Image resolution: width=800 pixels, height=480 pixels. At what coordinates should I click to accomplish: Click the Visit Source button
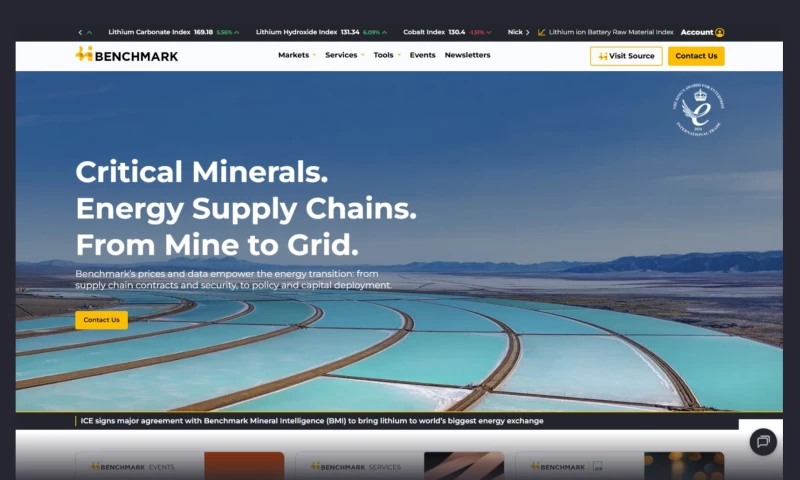coord(626,56)
